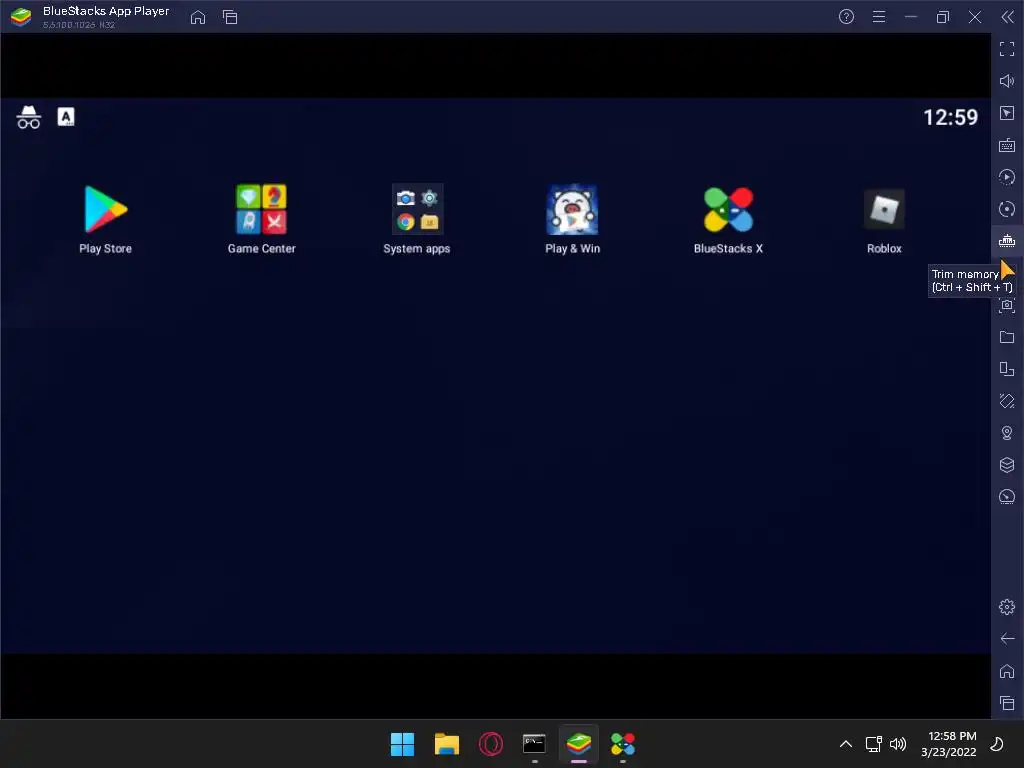Click the Android home icon in sidebar
Screen dimensions: 1024x768
pos(1007,671)
